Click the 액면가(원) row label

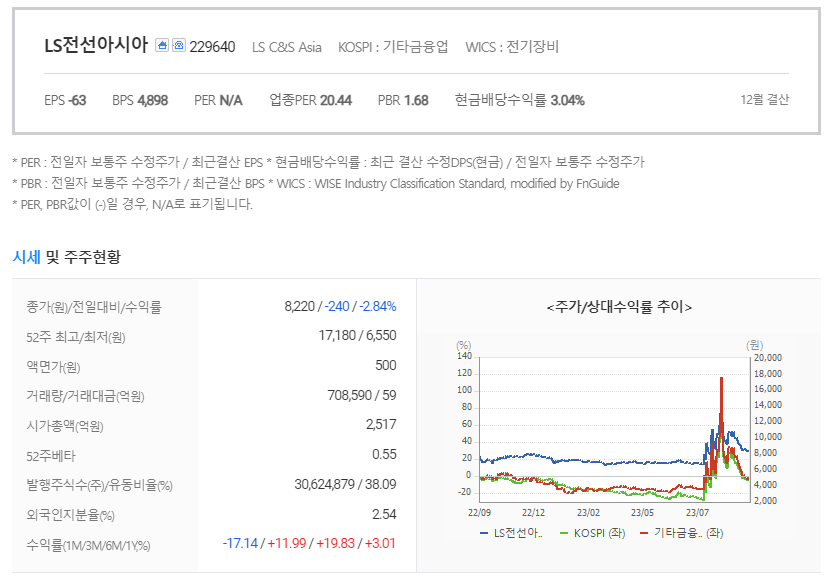click(53, 367)
